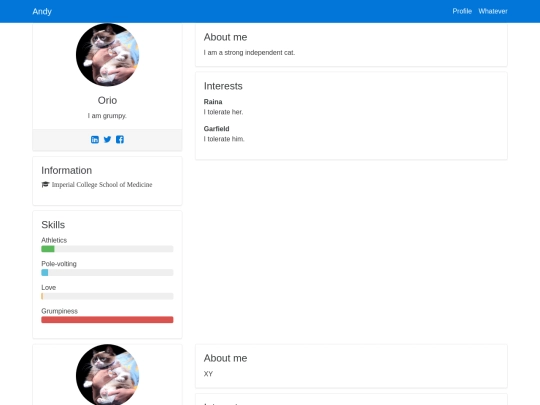Open the Whatever menu item
540x405 pixels.
coord(493,11)
